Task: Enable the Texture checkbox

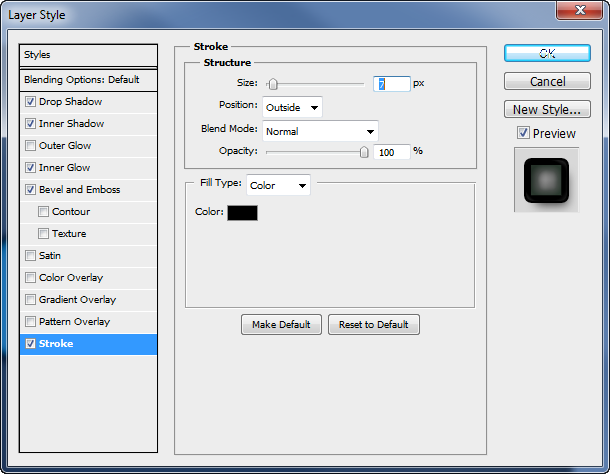Action: [x=43, y=233]
